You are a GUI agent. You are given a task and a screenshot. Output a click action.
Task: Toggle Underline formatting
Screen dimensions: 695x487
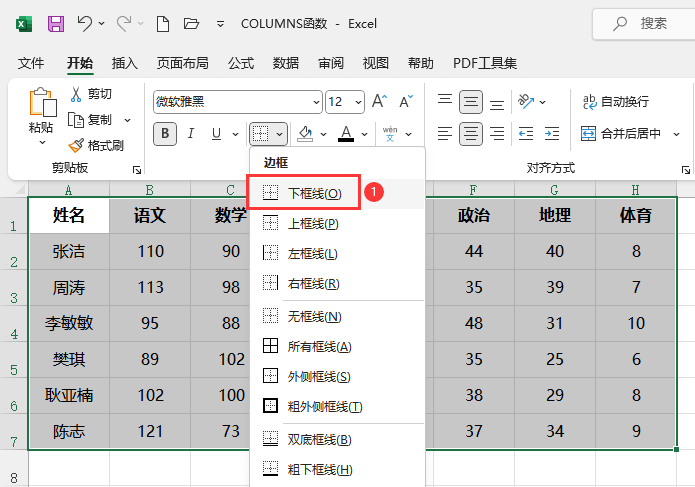click(x=216, y=133)
